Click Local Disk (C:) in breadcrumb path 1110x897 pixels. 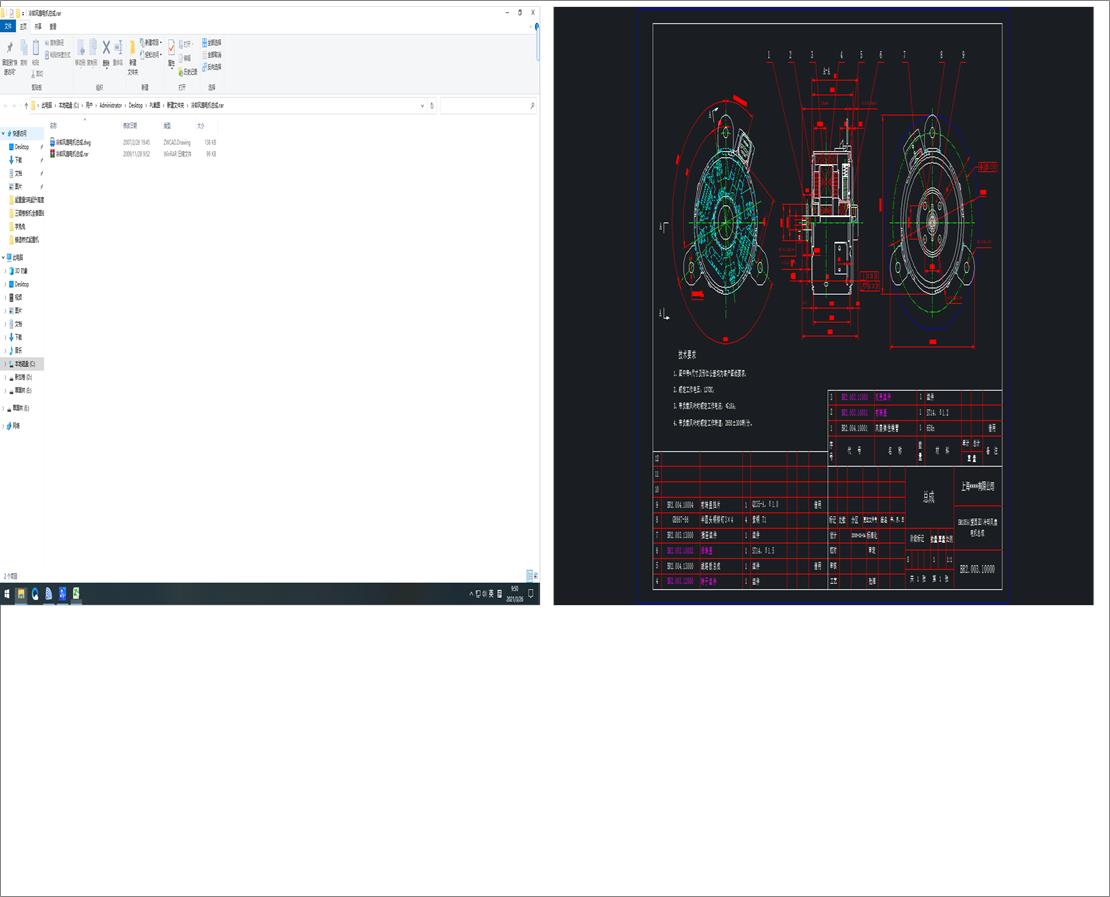pyautogui.click(x=69, y=105)
